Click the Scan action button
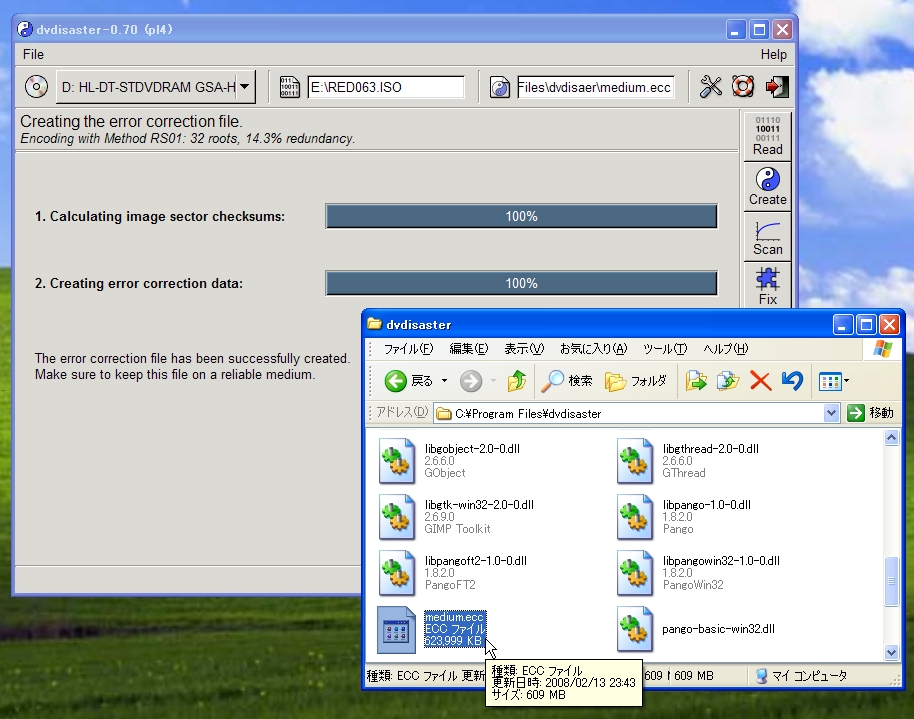This screenshot has width=914, height=719. (768, 237)
